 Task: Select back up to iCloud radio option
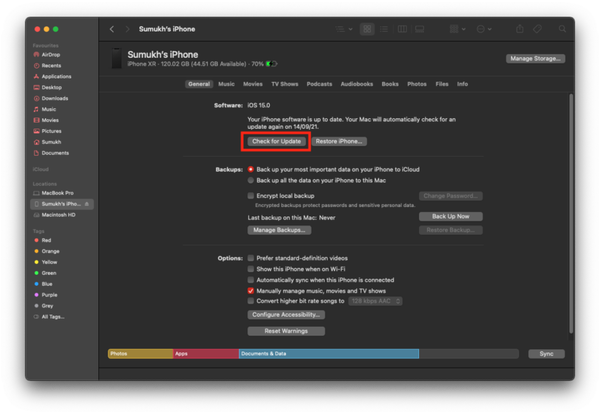point(251,169)
